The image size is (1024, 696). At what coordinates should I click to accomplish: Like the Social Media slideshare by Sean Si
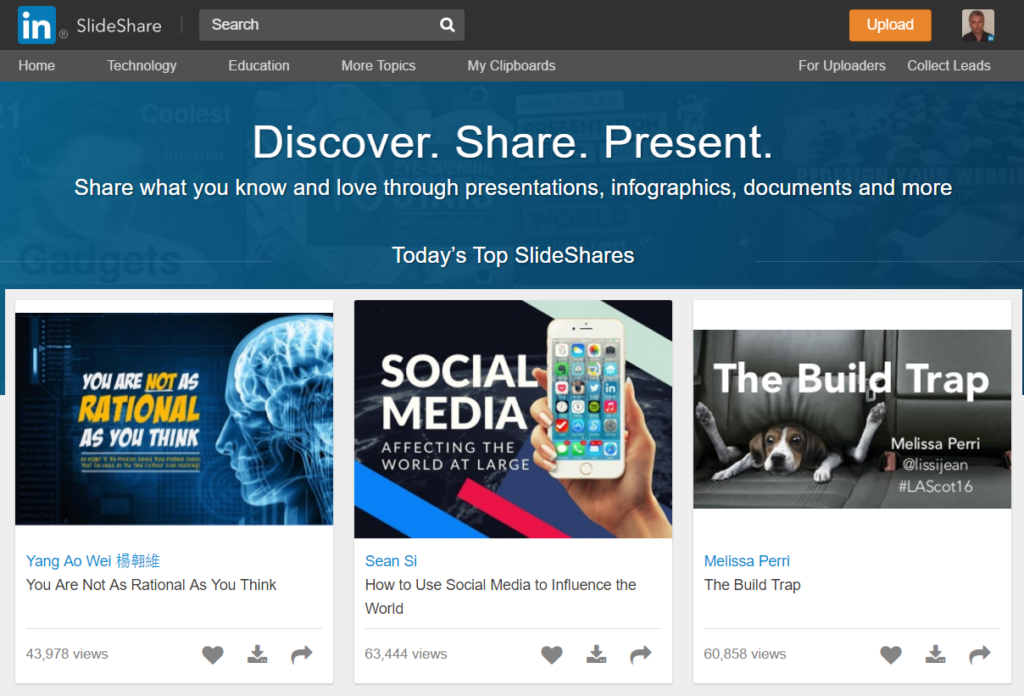552,654
